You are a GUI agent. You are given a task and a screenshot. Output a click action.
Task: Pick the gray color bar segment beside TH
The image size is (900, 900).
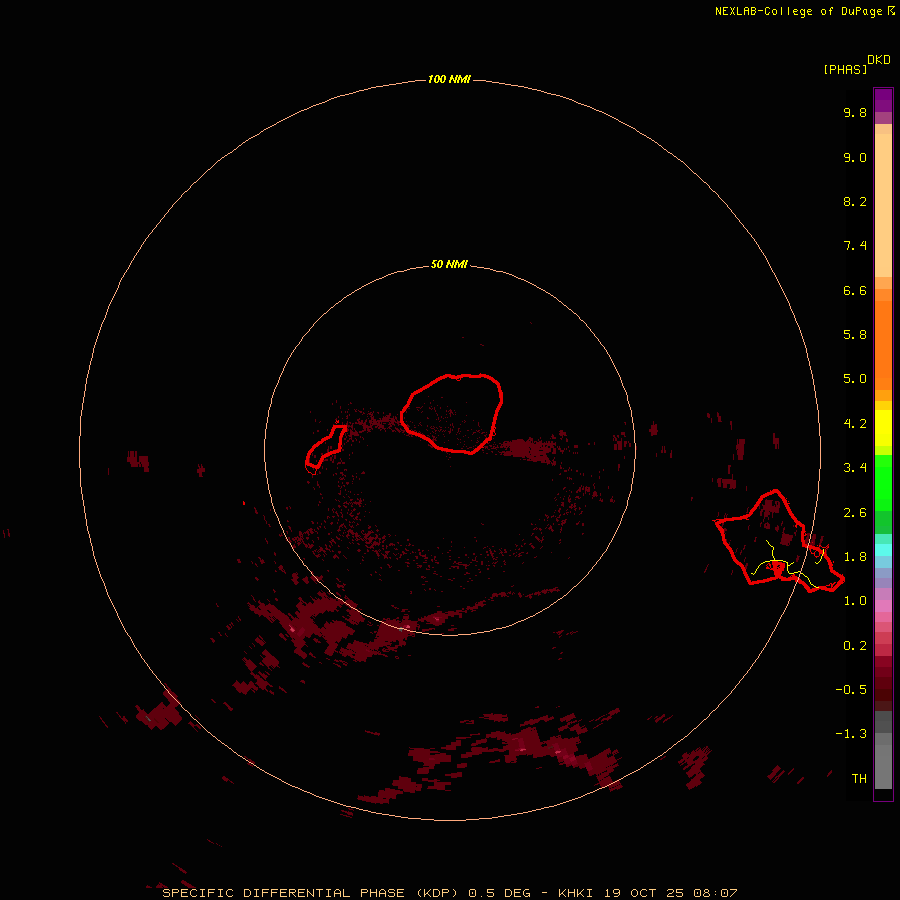[x=883, y=766]
